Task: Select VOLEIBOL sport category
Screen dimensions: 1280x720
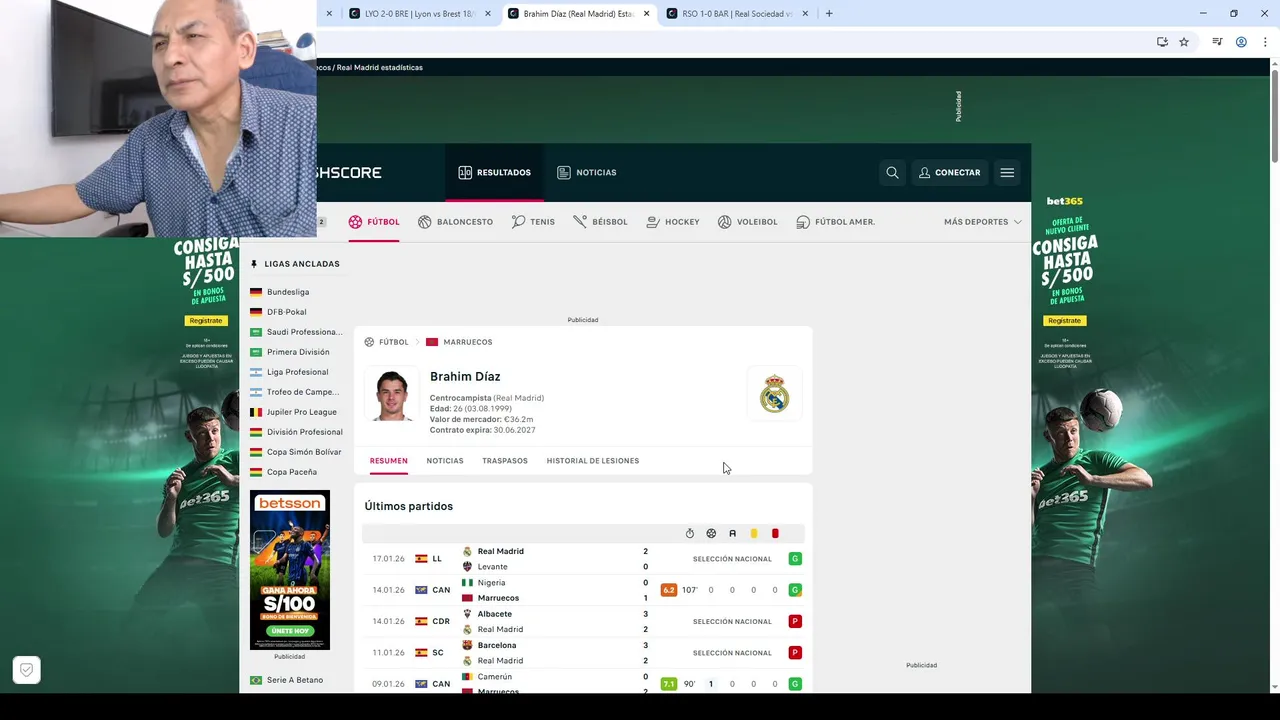Action: (x=747, y=222)
